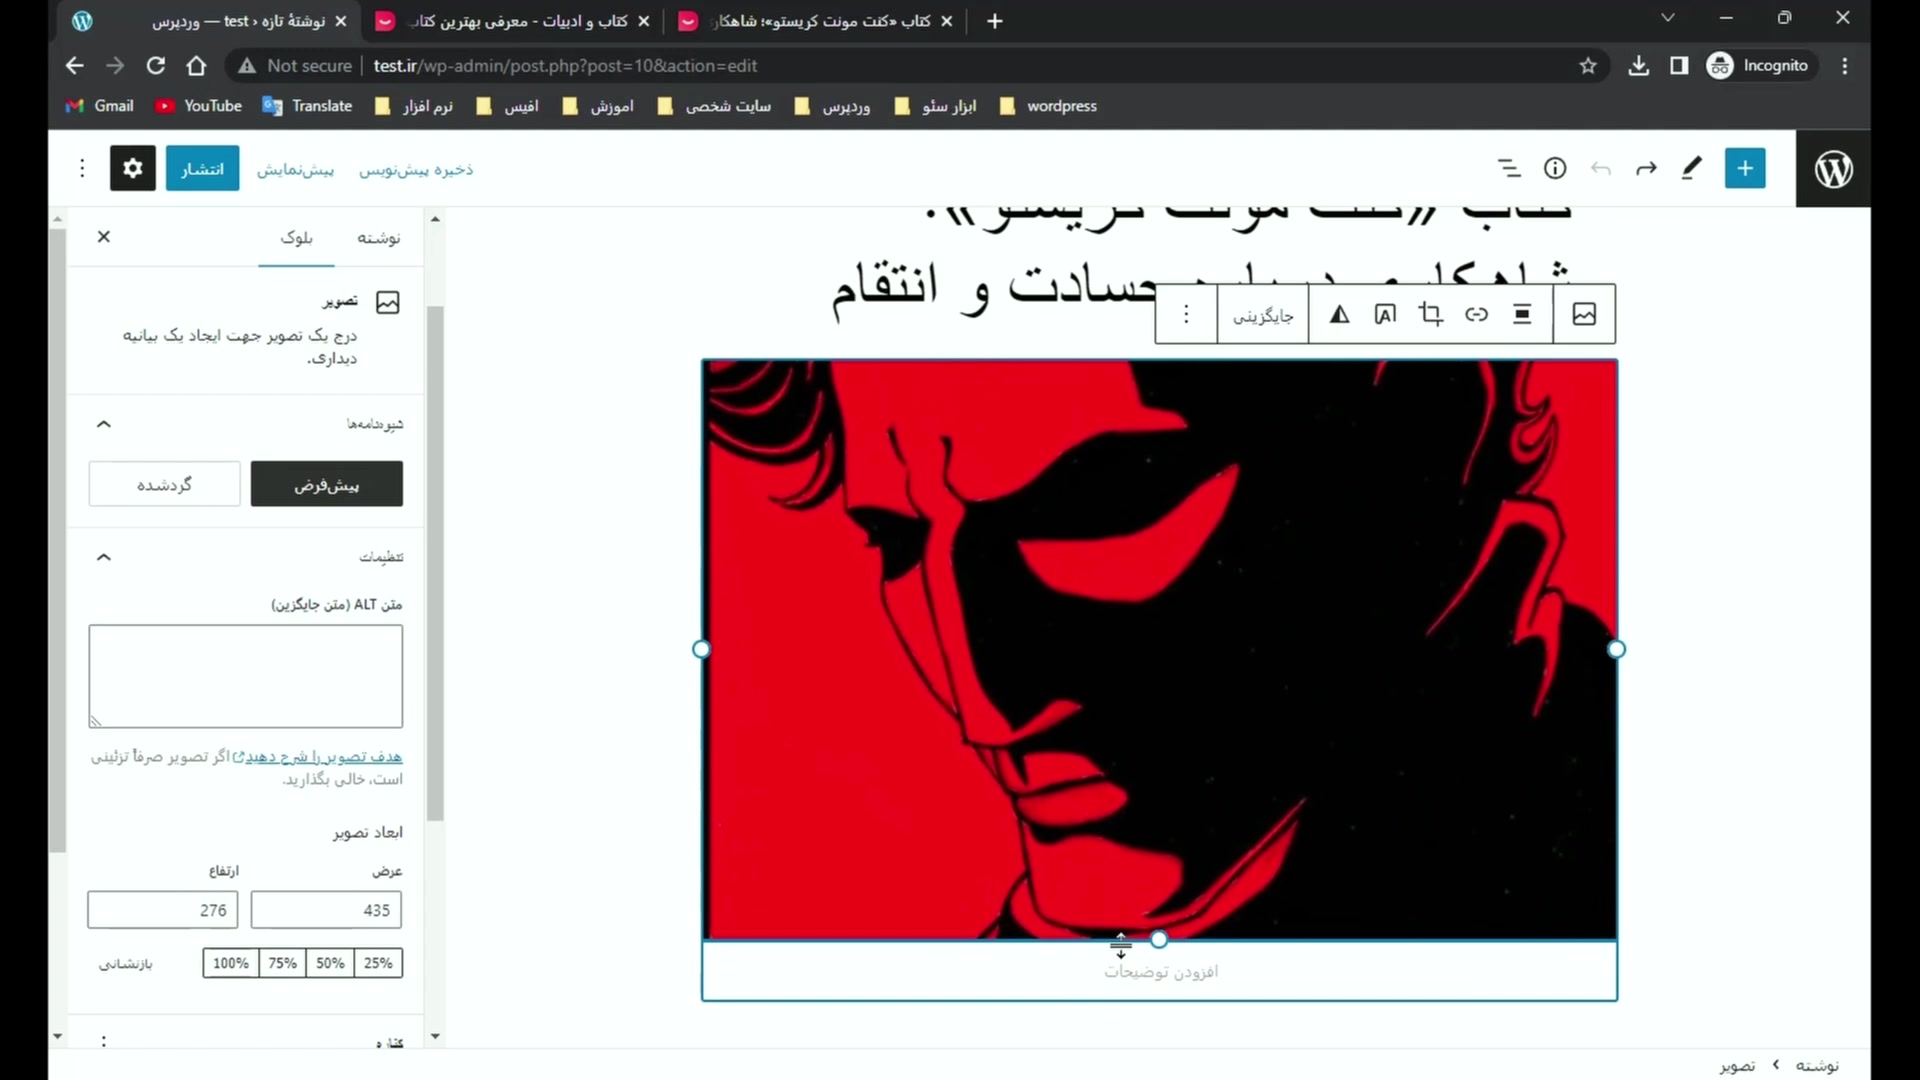Click the post details info icon

tap(1555, 168)
